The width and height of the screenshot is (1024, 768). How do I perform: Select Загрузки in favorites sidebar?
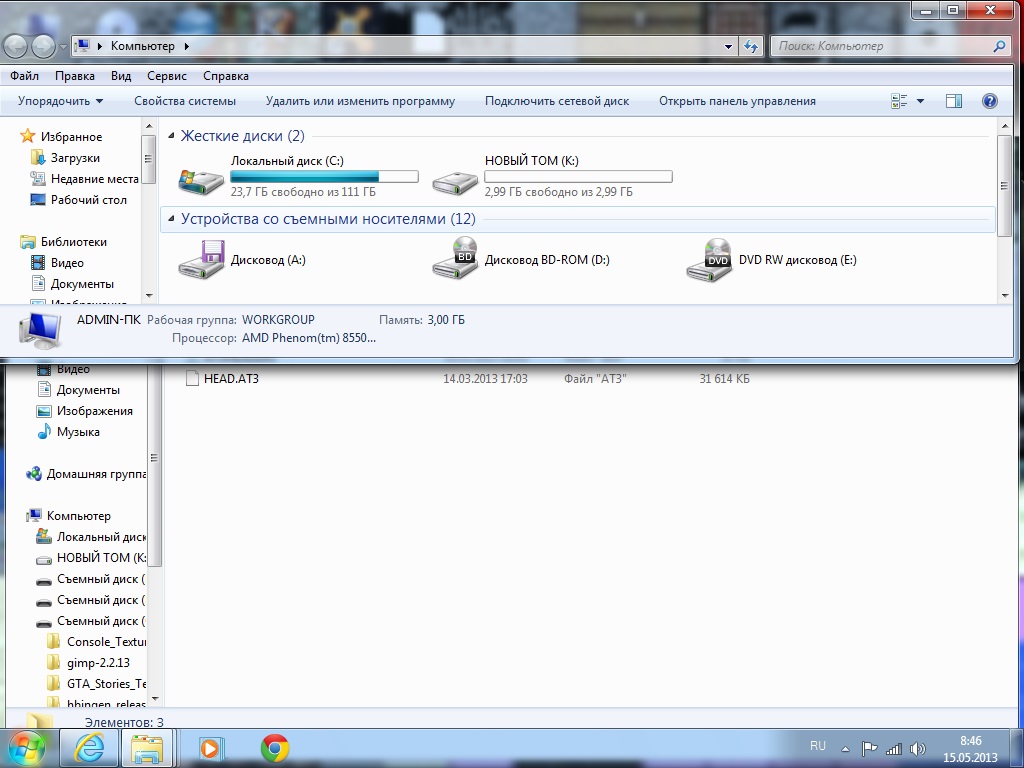click(x=75, y=158)
